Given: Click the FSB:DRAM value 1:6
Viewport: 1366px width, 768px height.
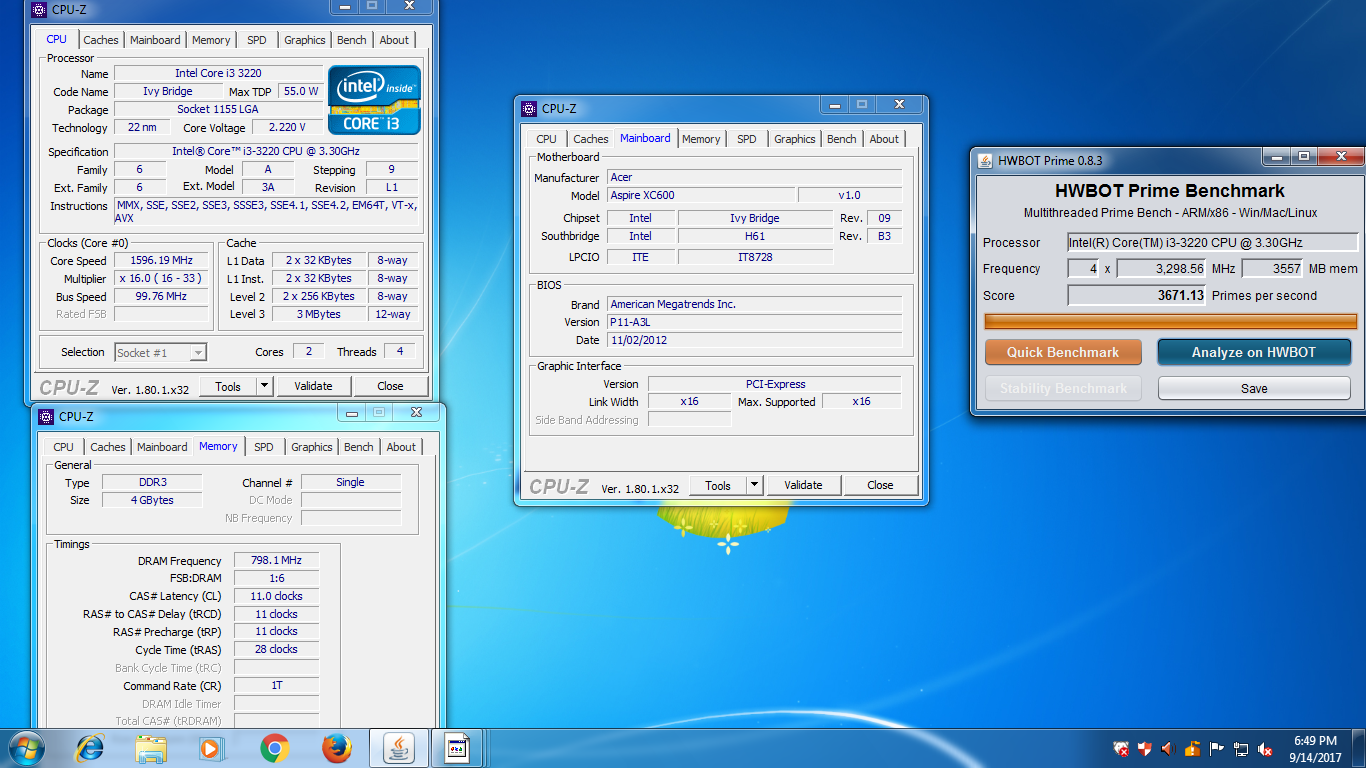Looking at the screenshot, I should point(277,578).
